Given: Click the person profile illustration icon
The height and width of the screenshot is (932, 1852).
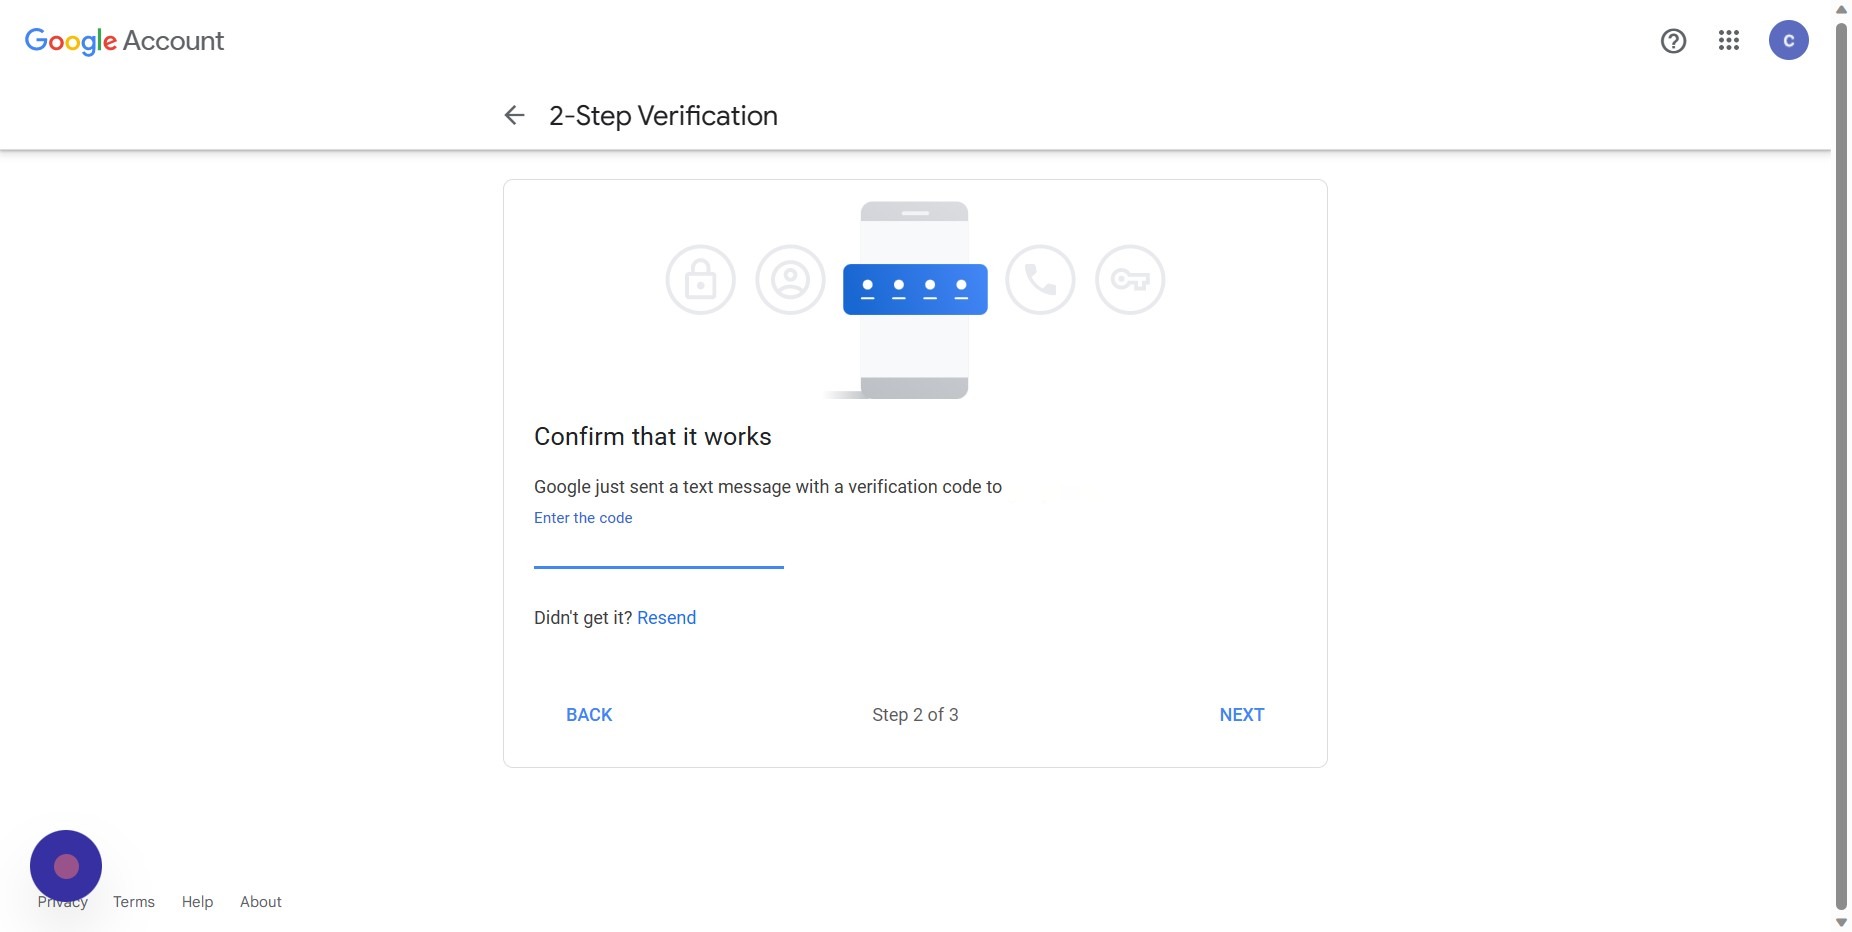Looking at the screenshot, I should pyautogui.click(x=790, y=280).
